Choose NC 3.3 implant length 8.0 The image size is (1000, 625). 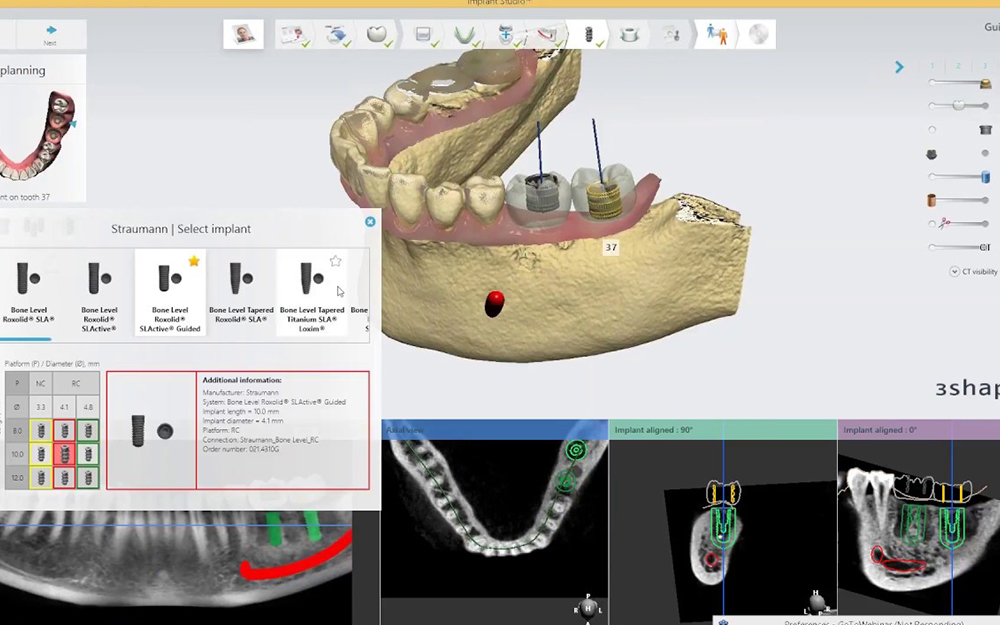pyautogui.click(x=41, y=431)
